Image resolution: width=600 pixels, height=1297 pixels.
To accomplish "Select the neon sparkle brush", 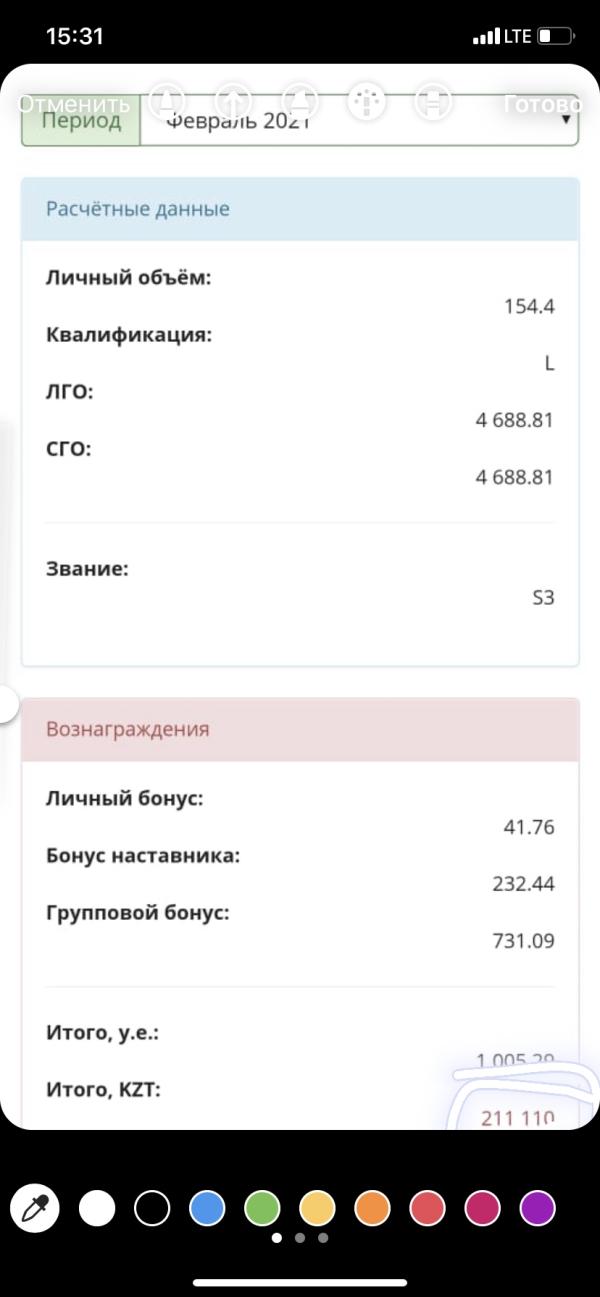I will 367,102.
